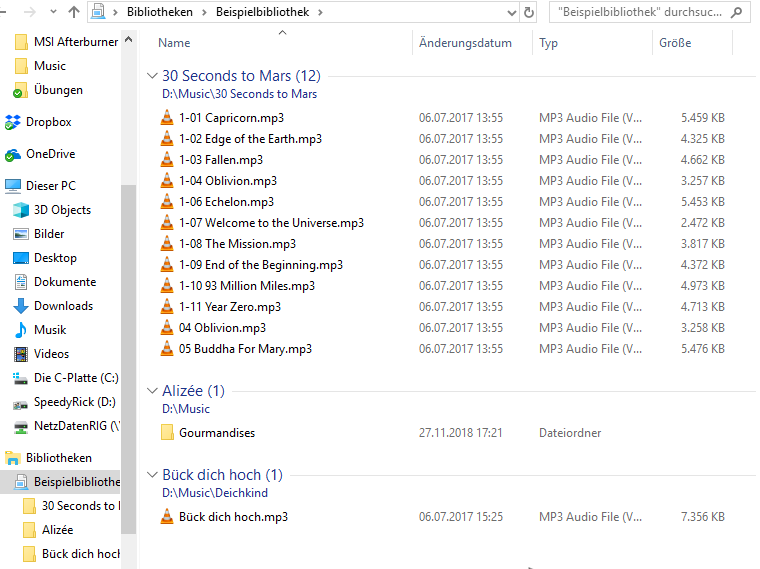Click the VLC icon of 05 Buddha For Mary.mp3
This screenshot has height=569, width=760.
click(167, 348)
